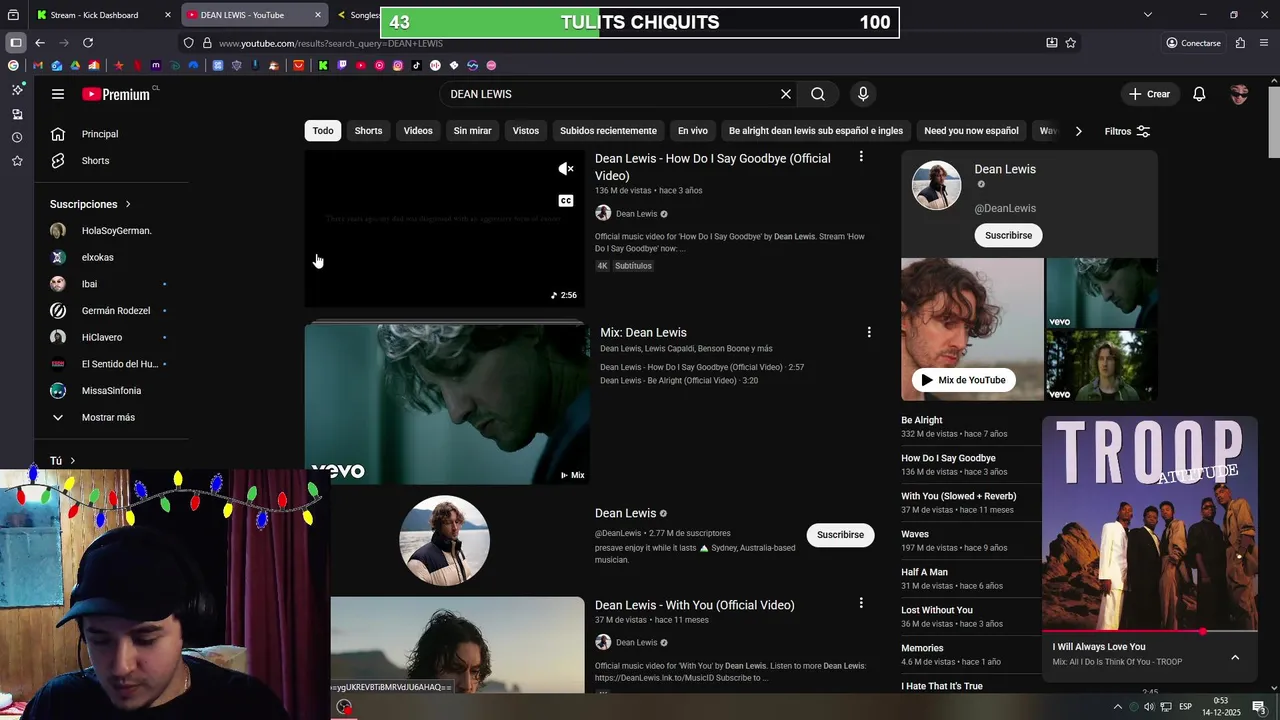Open Gmail bookmark in bookmarks bar
Image resolution: width=1280 pixels, height=720 pixels.
point(38,65)
